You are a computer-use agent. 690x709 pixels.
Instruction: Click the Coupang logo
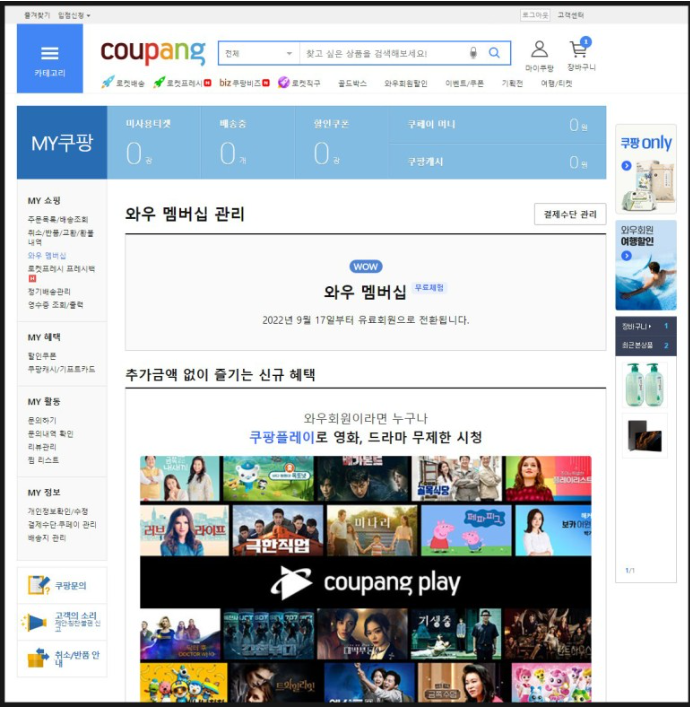point(153,52)
